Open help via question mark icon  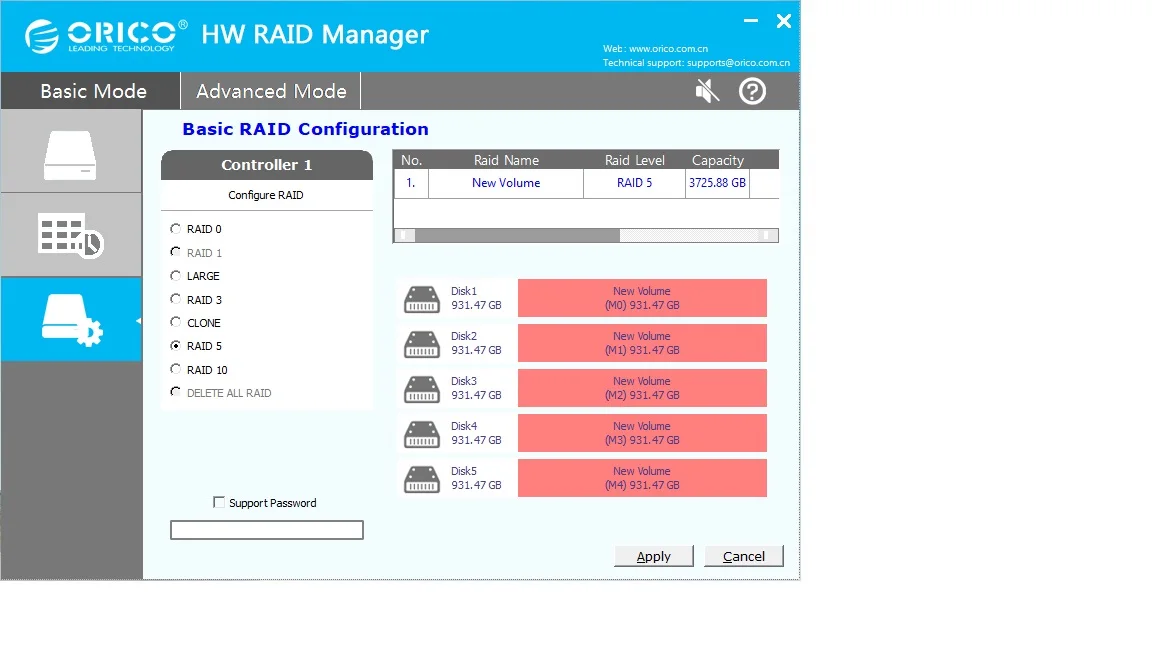tap(752, 92)
